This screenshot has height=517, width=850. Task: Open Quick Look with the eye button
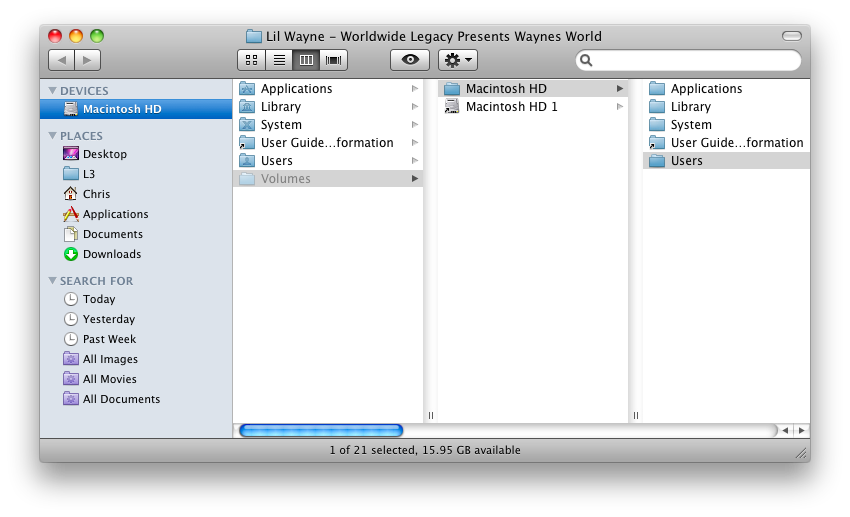pos(410,60)
